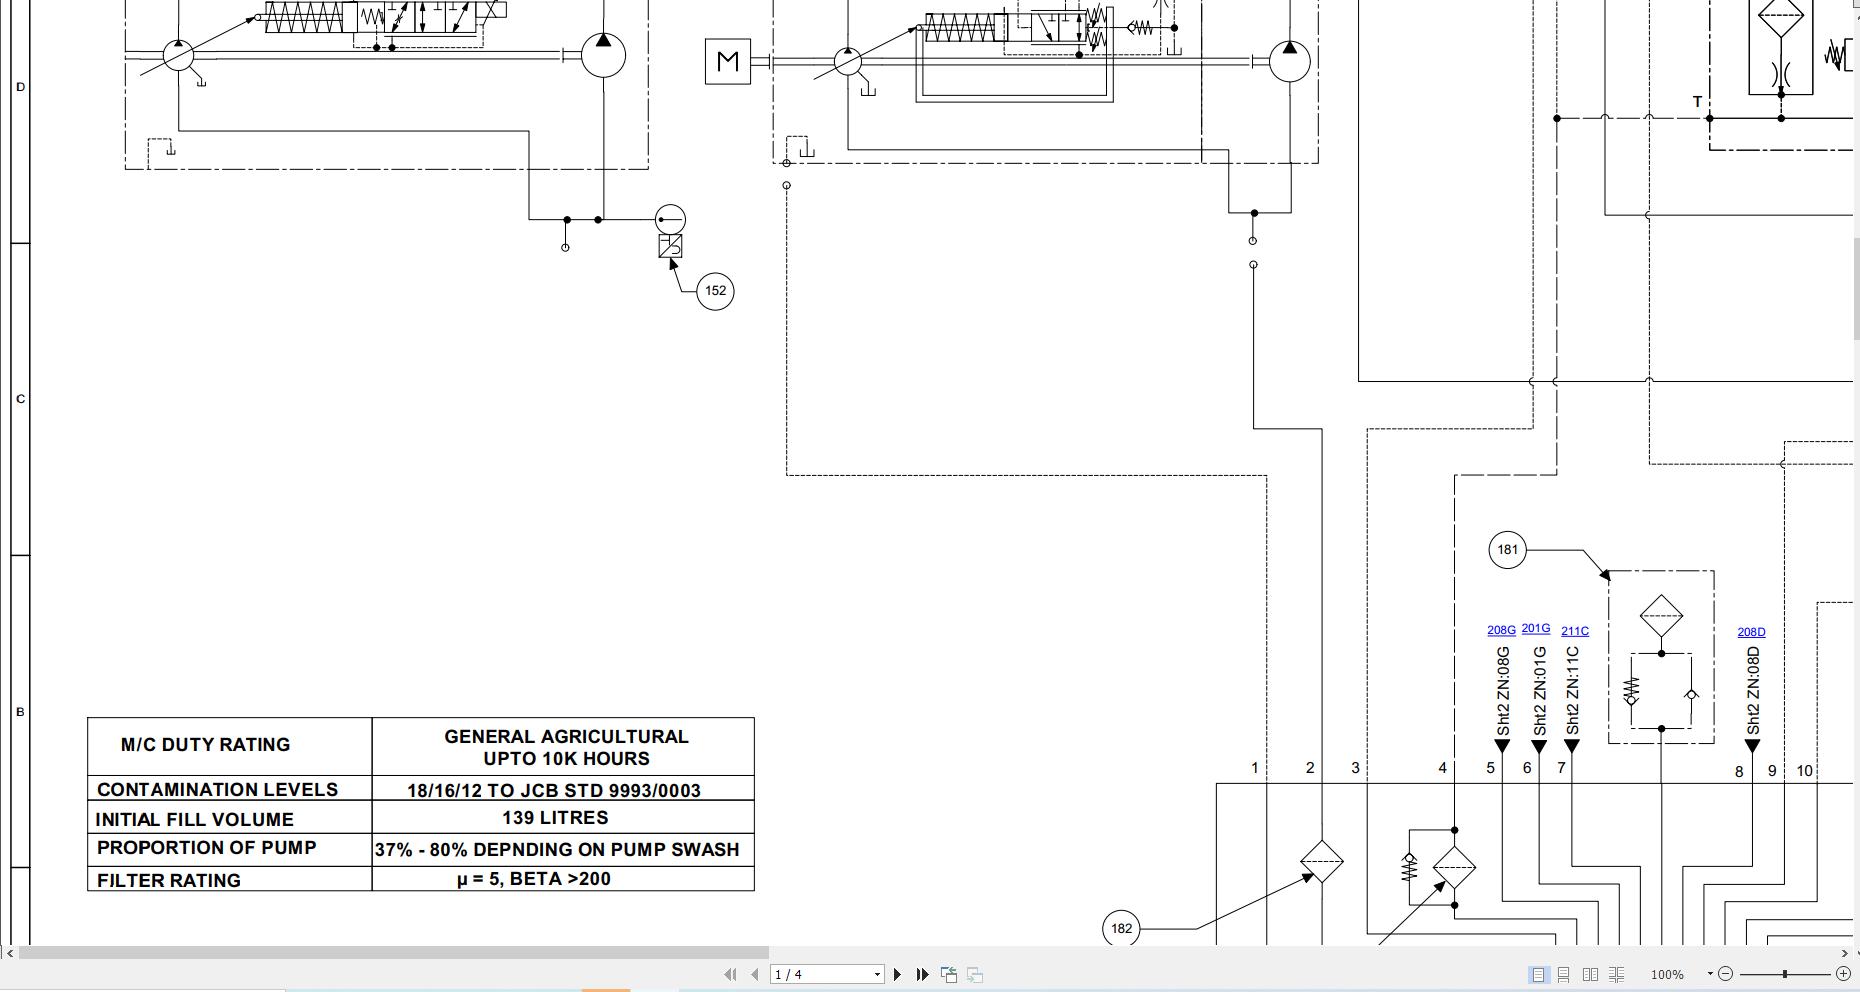Go to the first page
This screenshot has width=1860, height=992.
point(730,974)
